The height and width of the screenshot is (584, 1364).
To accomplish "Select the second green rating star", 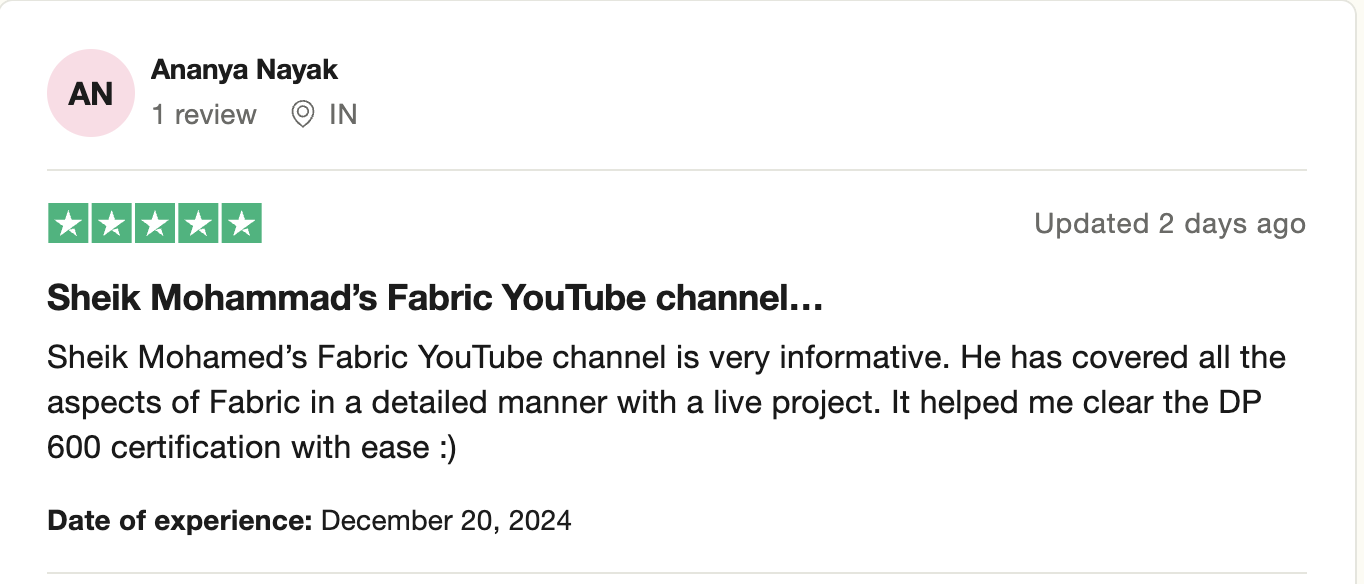I will (112, 223).
